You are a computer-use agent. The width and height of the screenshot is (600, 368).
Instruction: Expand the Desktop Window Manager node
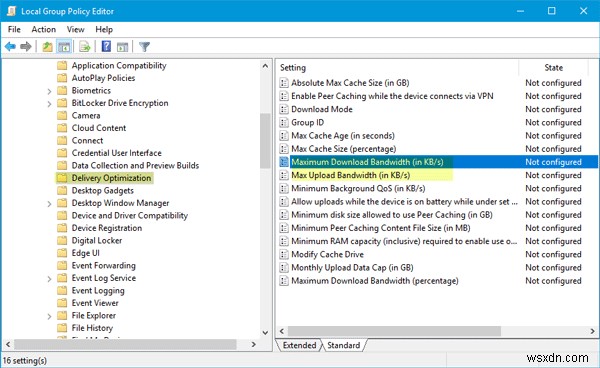[x=49, y=204]
